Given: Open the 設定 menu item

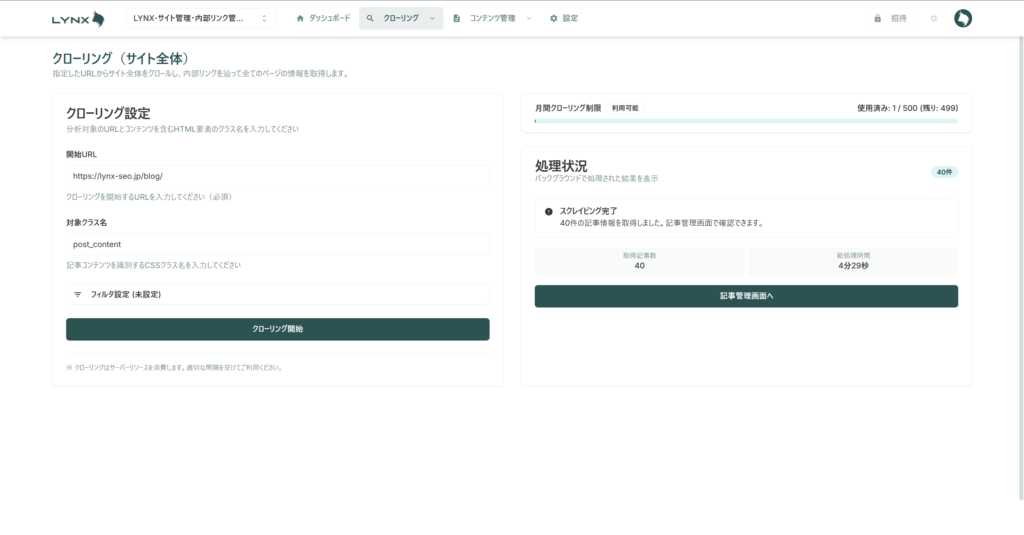Looking at the screenshot, I should 570,18.
